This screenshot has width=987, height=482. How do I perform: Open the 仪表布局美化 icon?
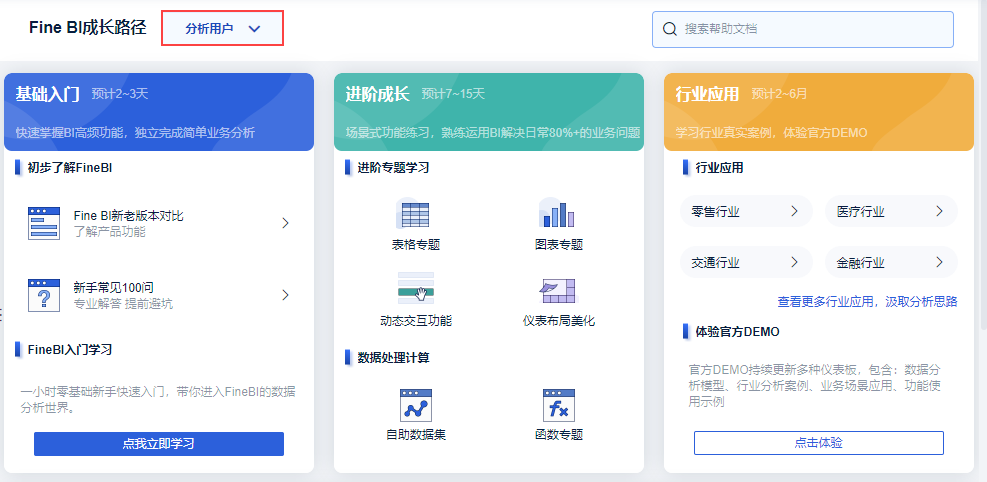point(558,290)
